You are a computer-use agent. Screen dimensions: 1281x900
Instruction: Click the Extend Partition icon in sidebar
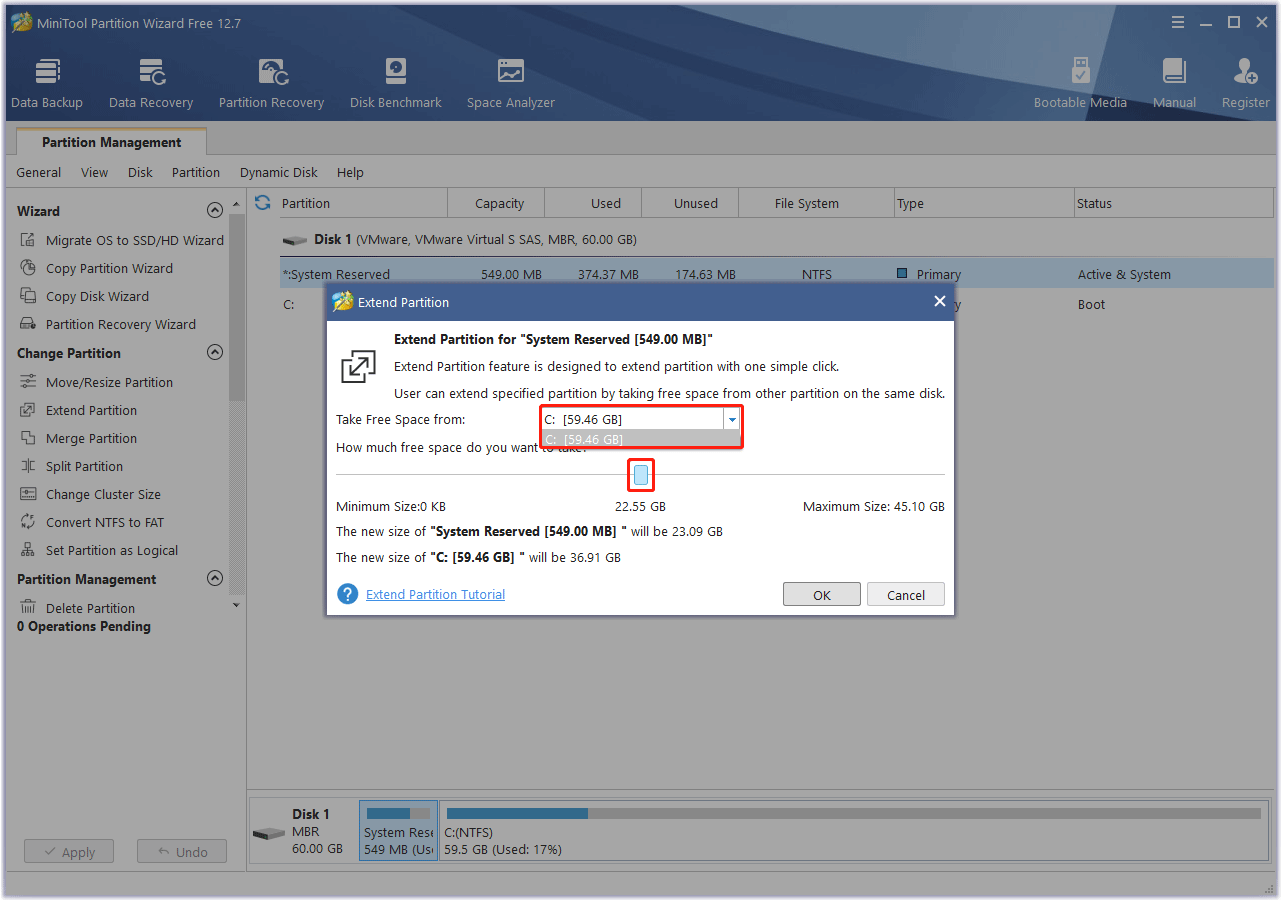[28, 410]
